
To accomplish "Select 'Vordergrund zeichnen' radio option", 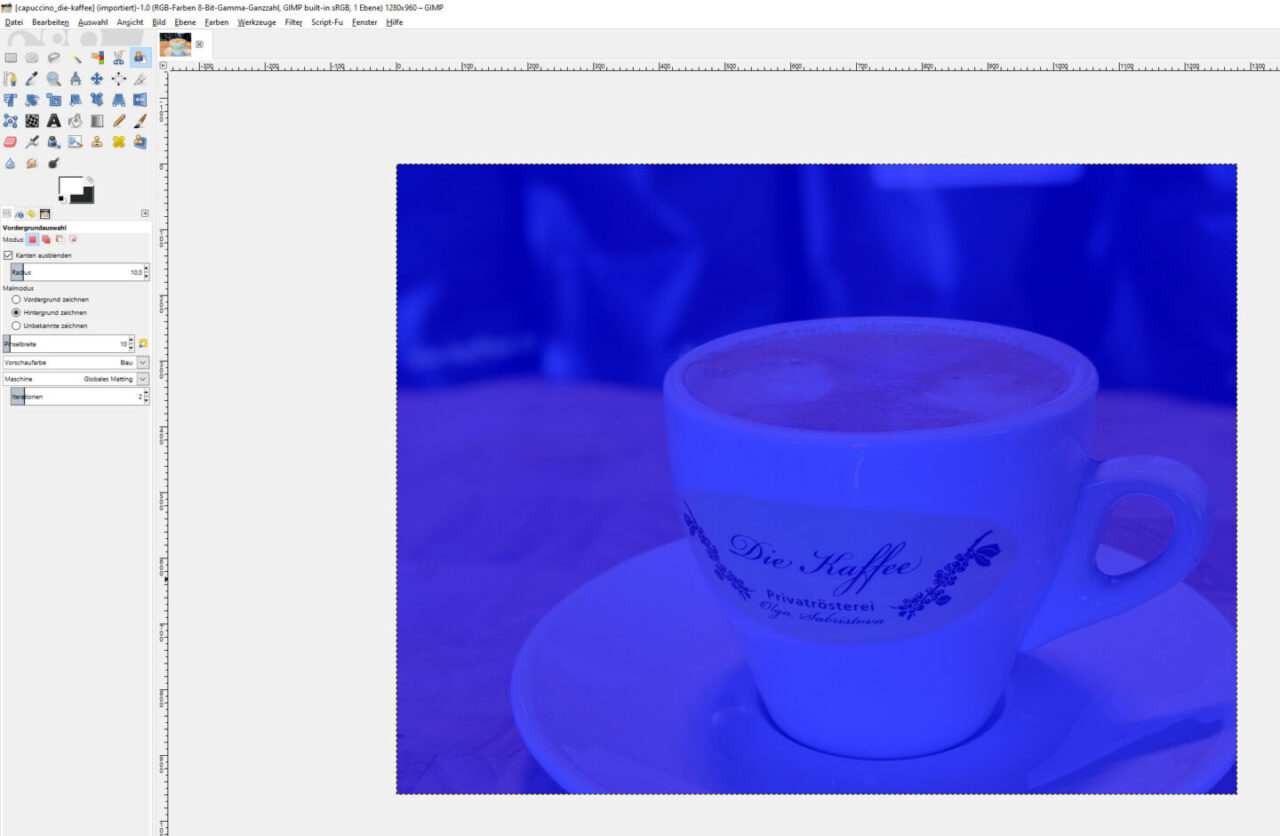I will [16, 299].
